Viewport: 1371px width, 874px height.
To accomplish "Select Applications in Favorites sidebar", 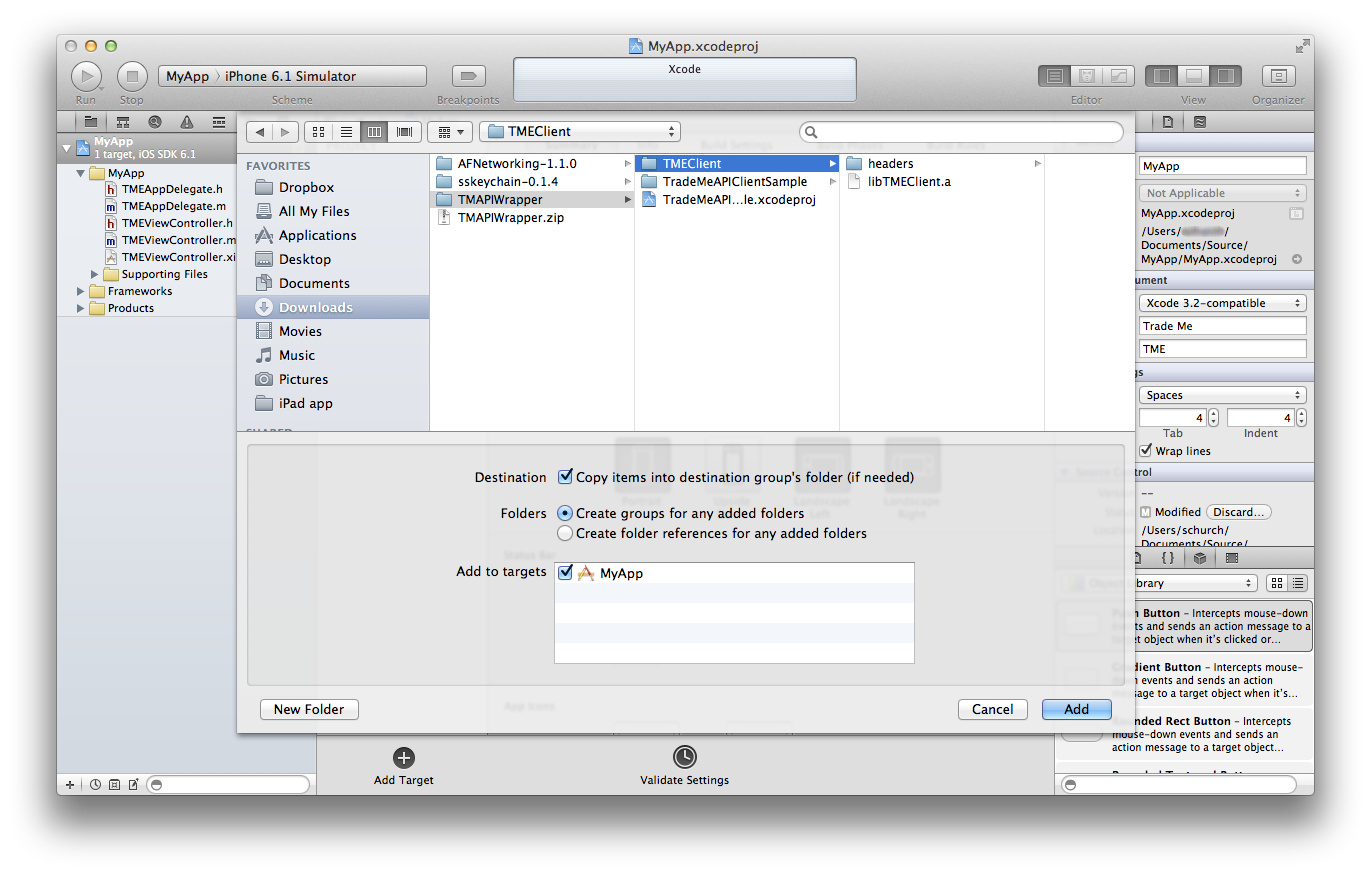I will tap(333, 235).
